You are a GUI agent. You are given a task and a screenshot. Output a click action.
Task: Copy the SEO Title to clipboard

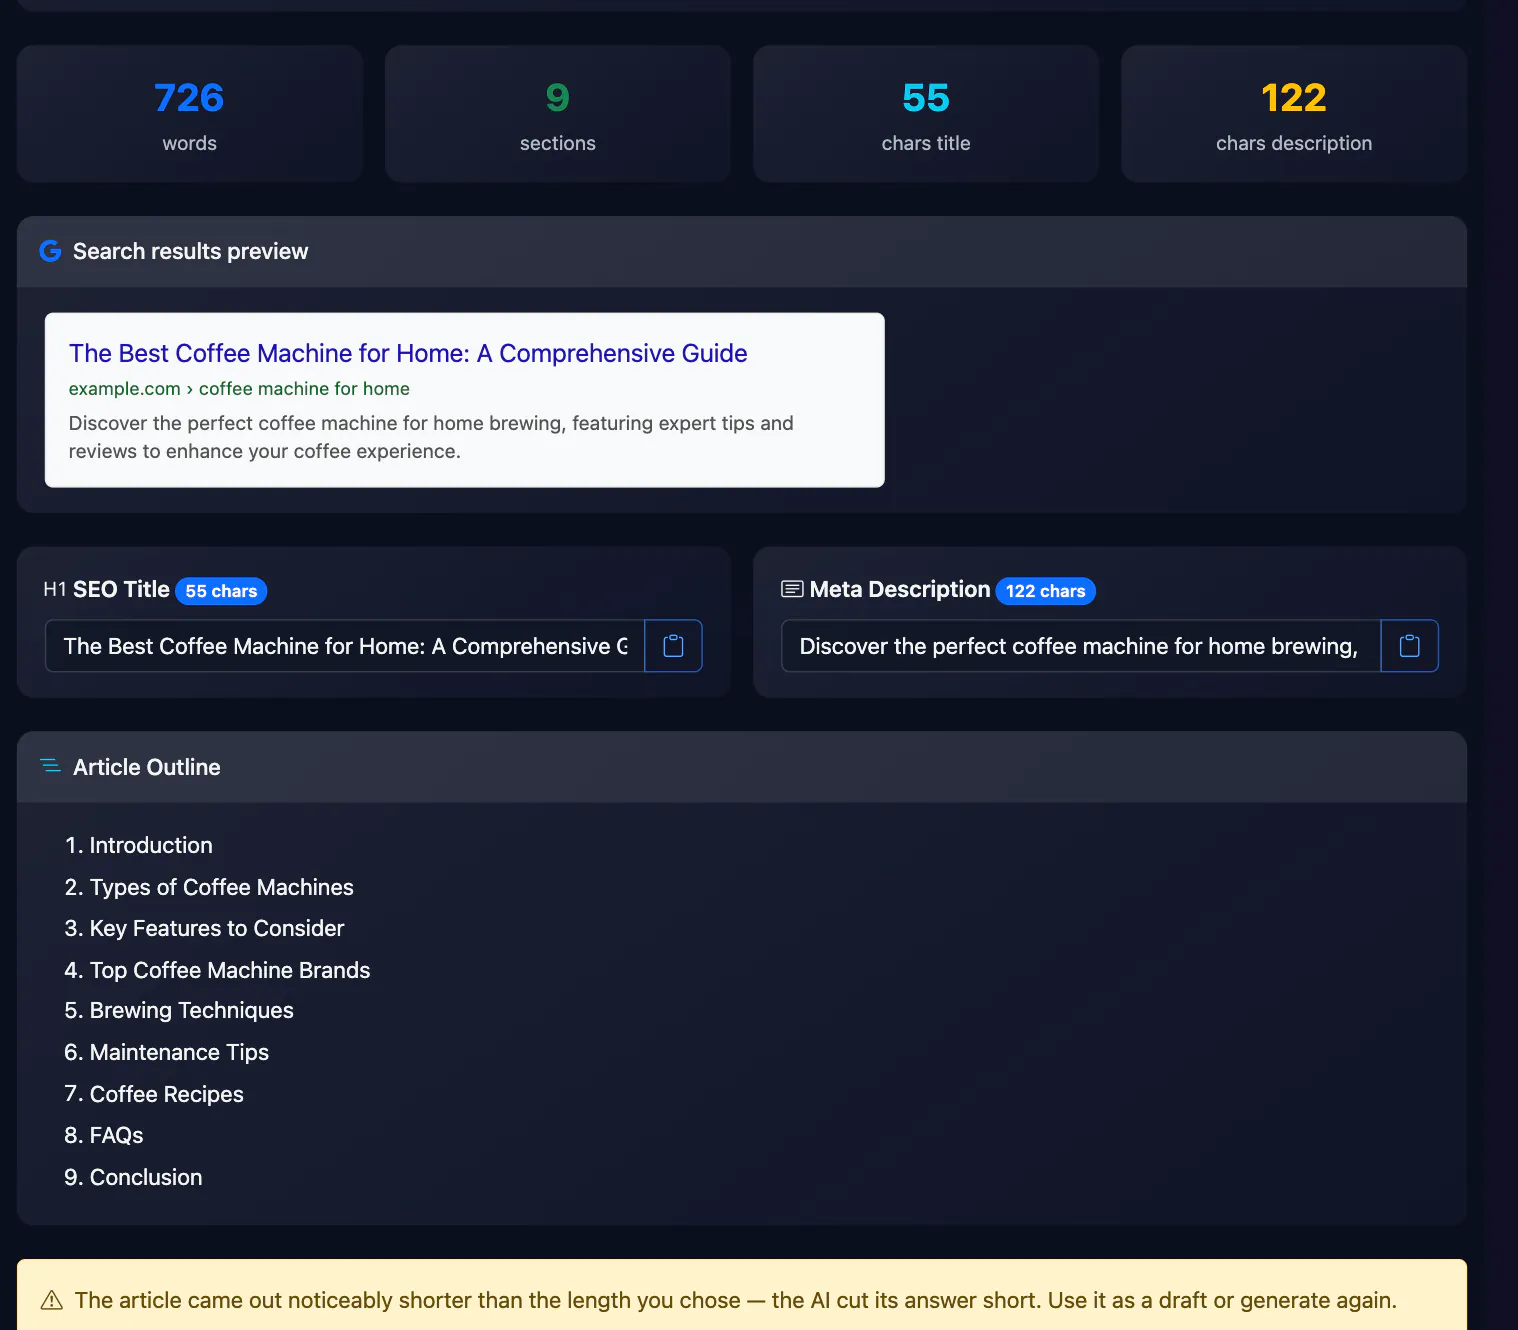point(673,646)
